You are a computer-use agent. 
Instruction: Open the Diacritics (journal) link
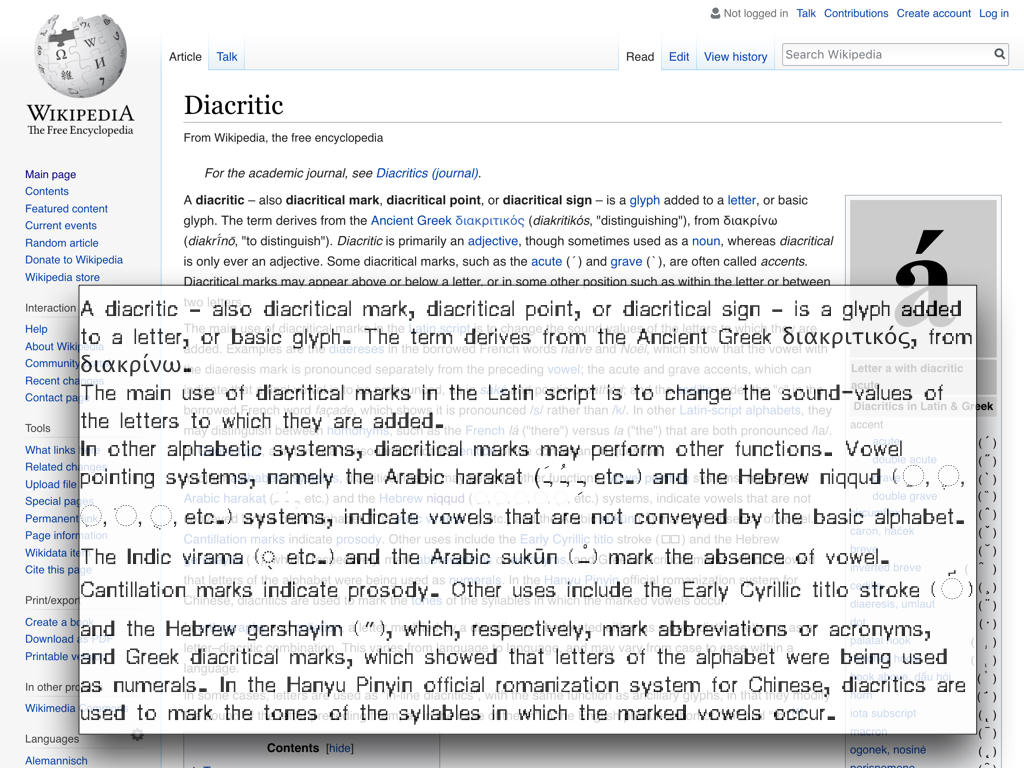427,173
